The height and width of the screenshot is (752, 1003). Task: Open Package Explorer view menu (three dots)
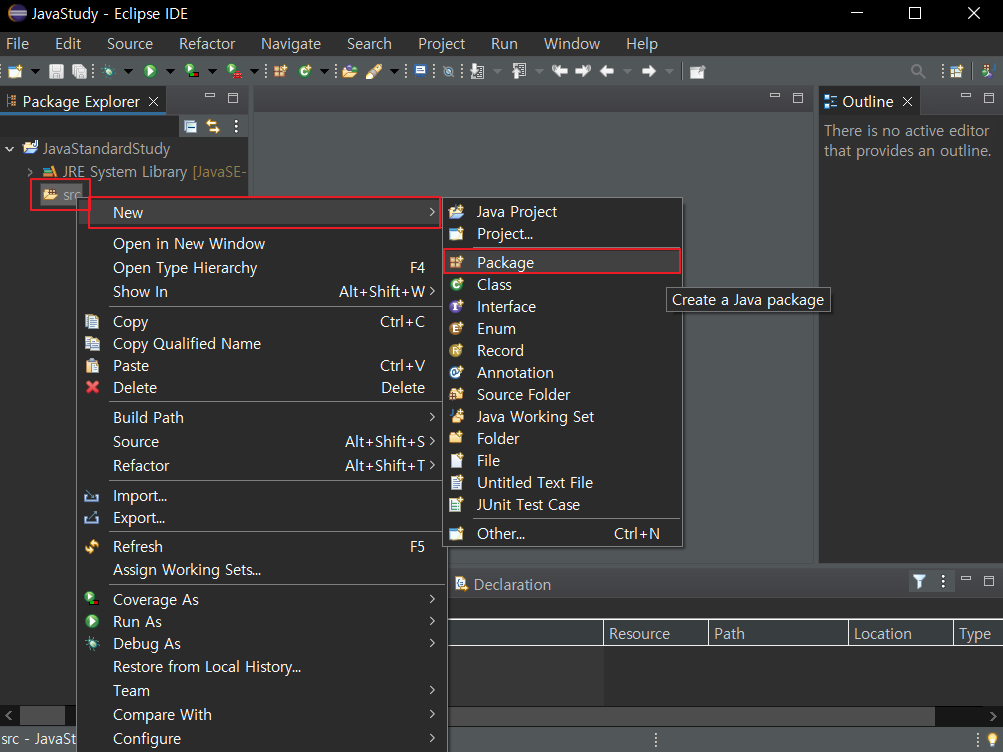236,127
